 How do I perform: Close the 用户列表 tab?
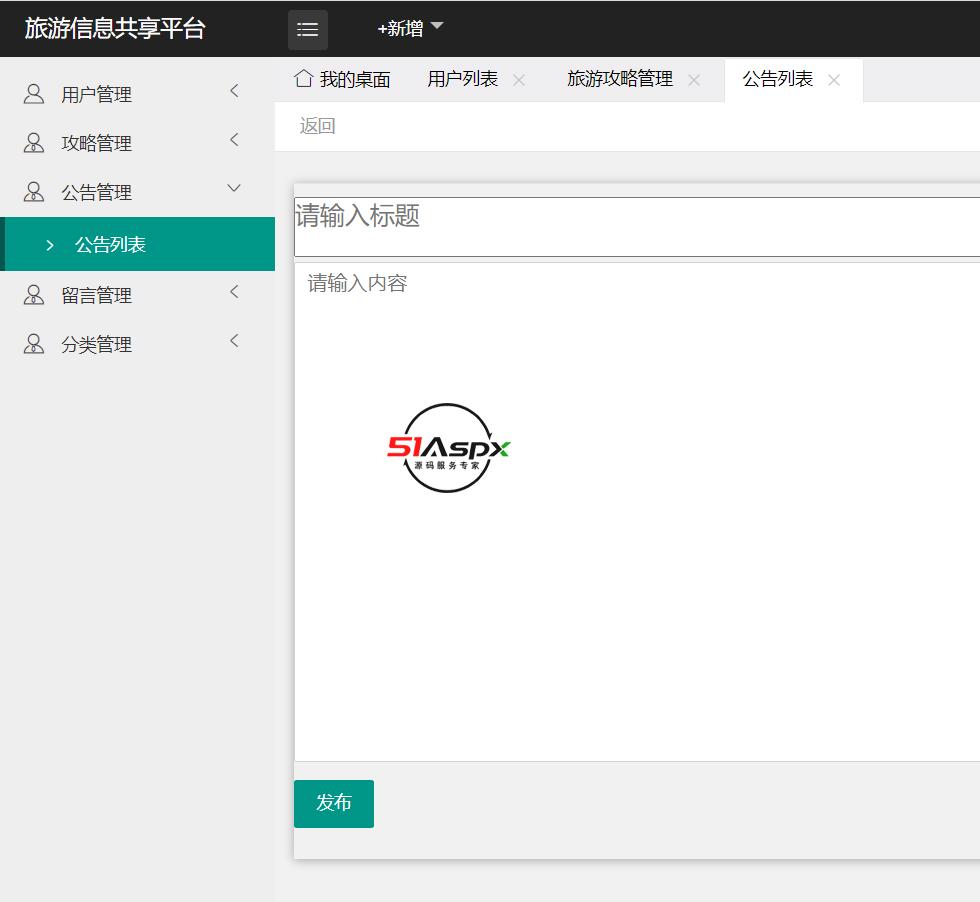coord(519,80)
